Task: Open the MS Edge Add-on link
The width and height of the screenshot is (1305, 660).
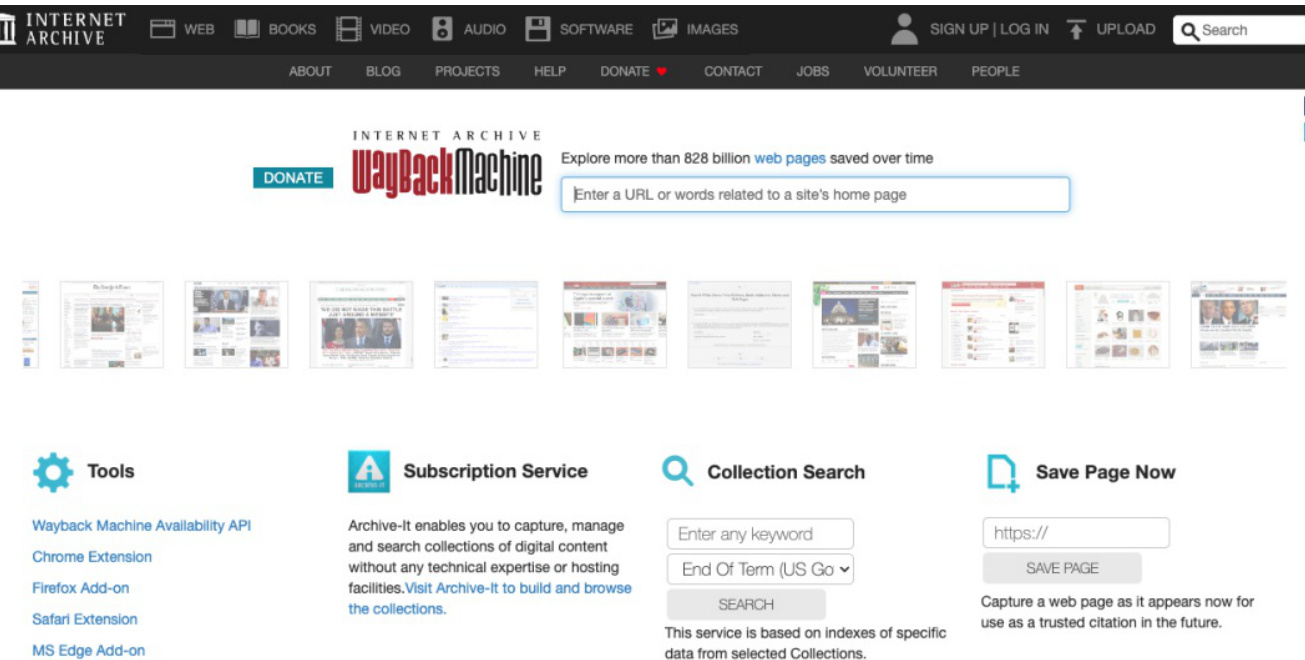Action: (88, 650)
